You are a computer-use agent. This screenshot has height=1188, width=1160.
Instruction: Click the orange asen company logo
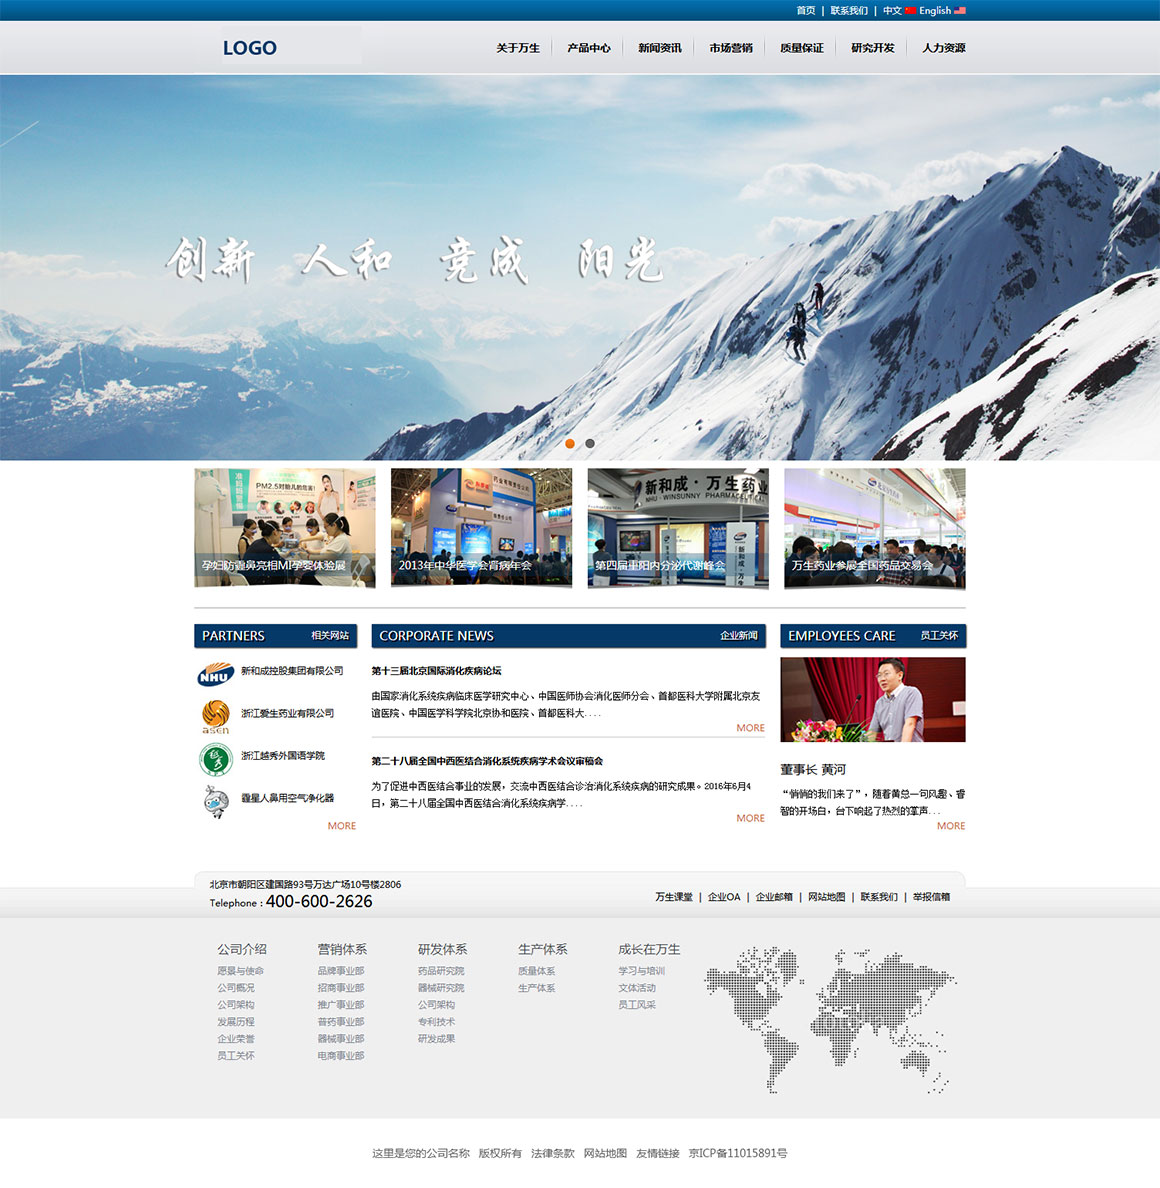[x=215, y=716]
